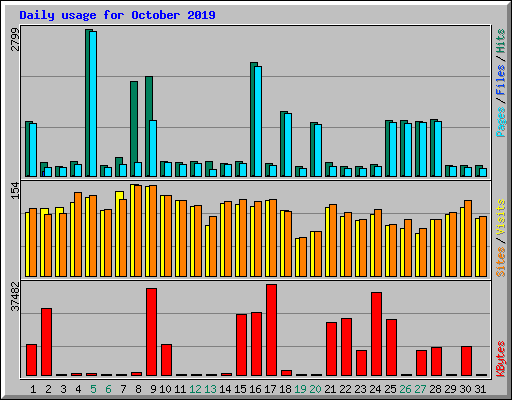Screen dimensions: 512x400
Task: Select the red KBytes bar for day 30
Action: pos(467,361)
